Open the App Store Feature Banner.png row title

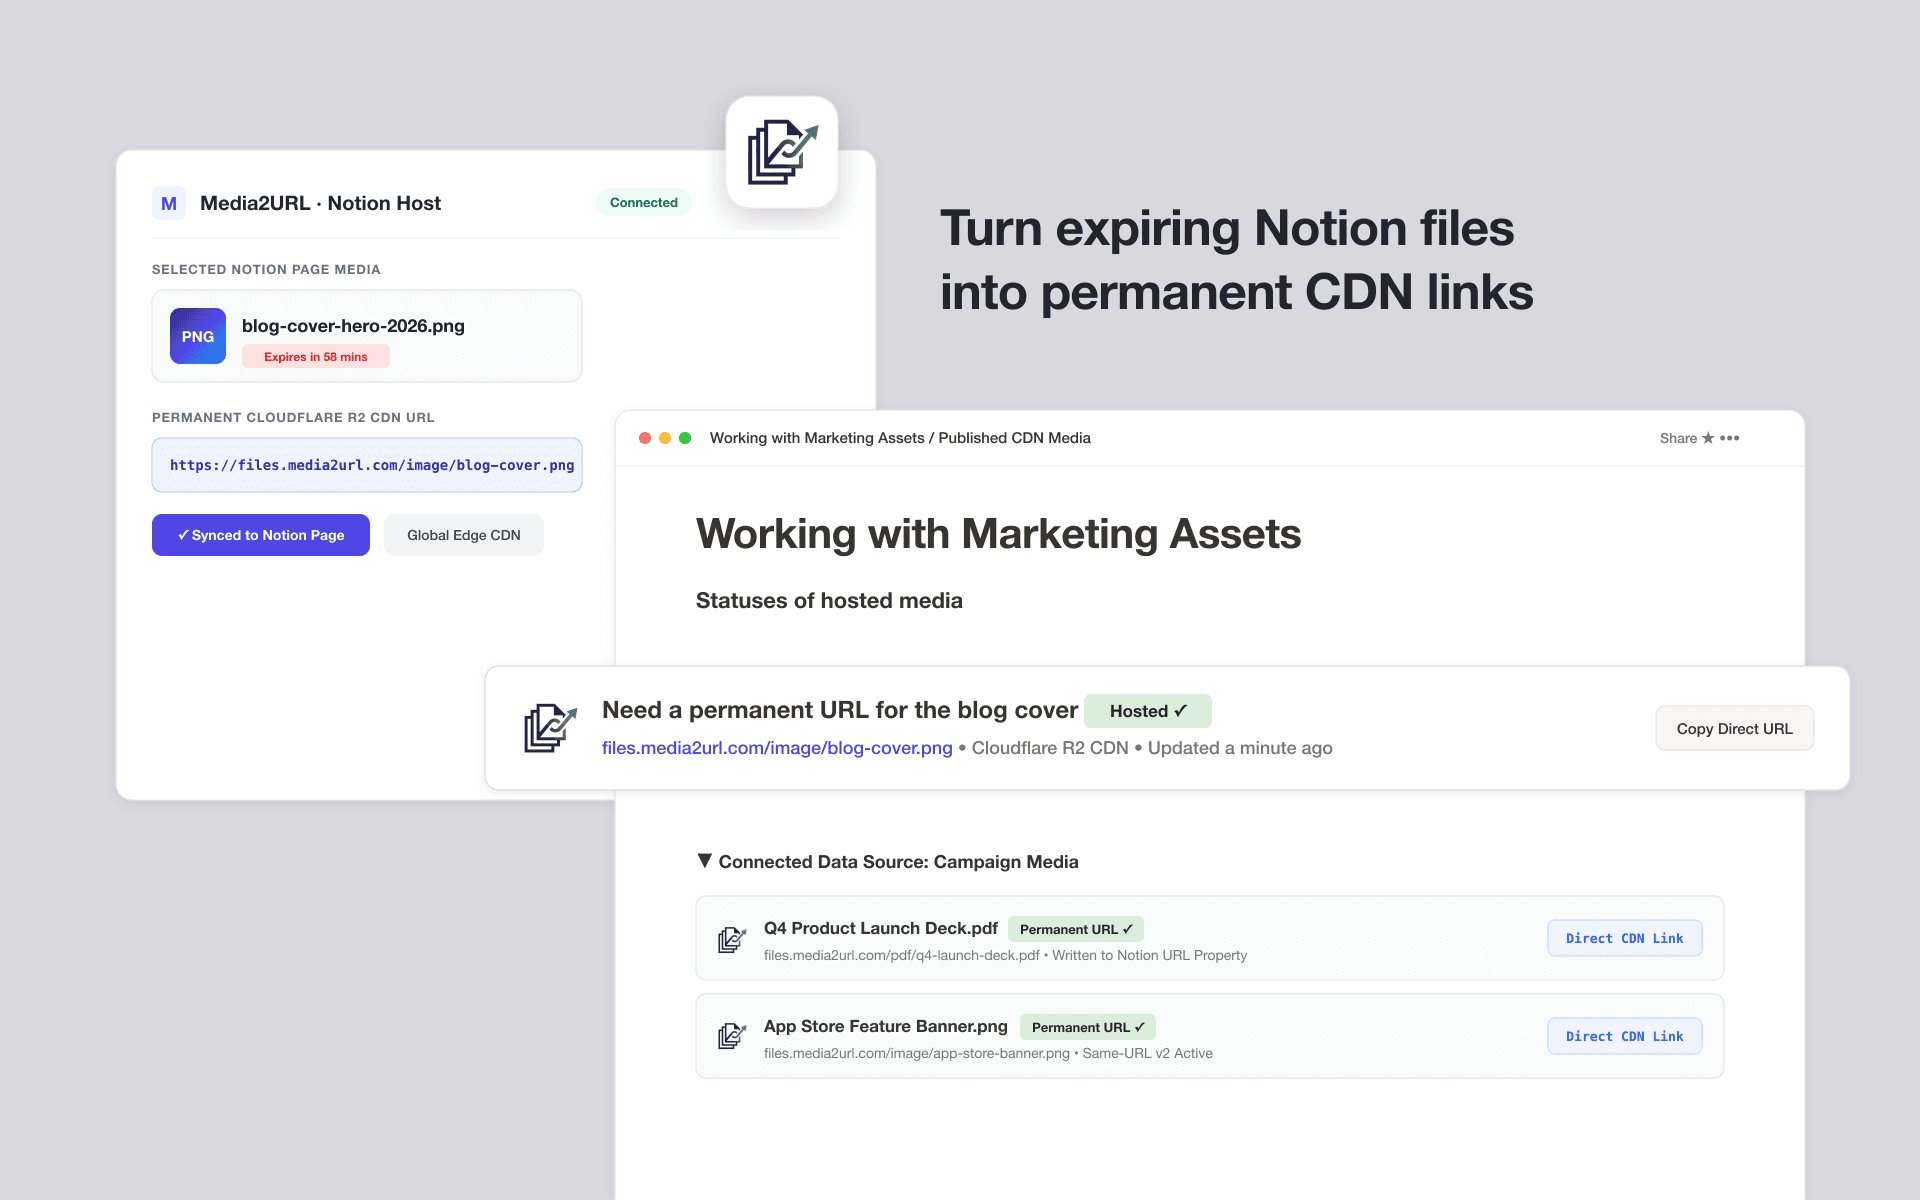point(886,1026)
